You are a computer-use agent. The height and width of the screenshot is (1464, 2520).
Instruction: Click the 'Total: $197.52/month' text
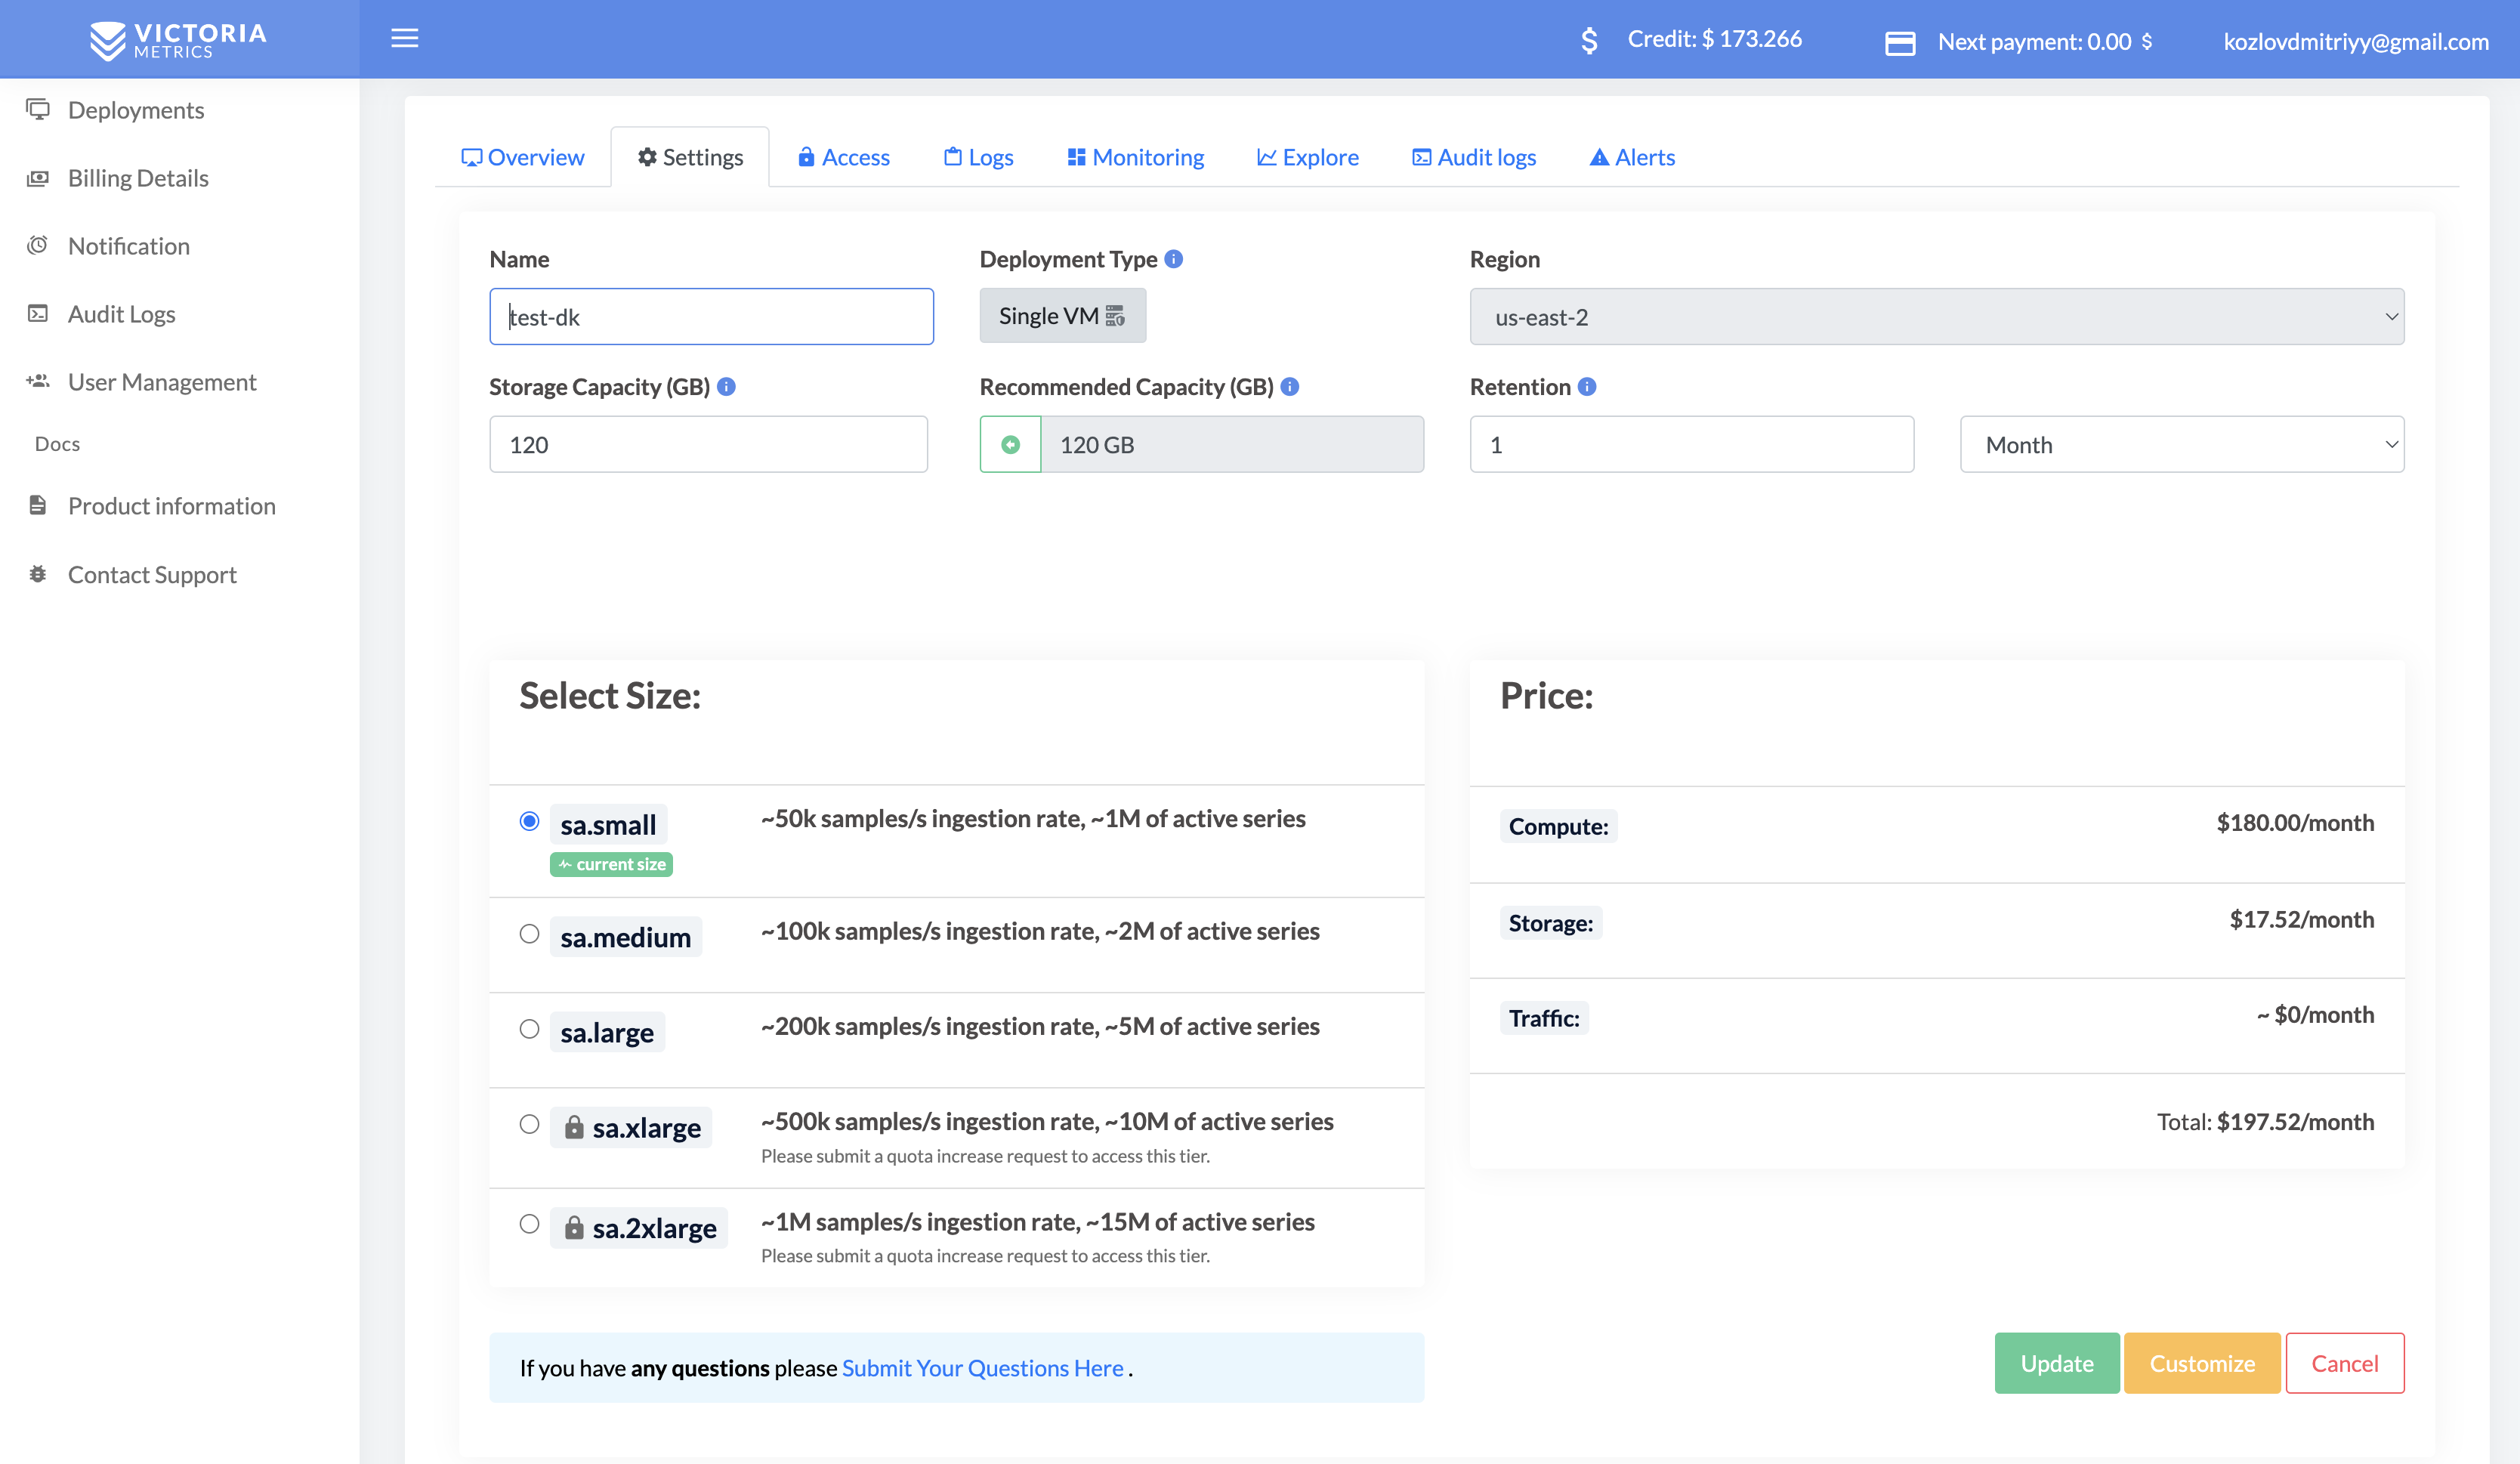(2265, 1121)
